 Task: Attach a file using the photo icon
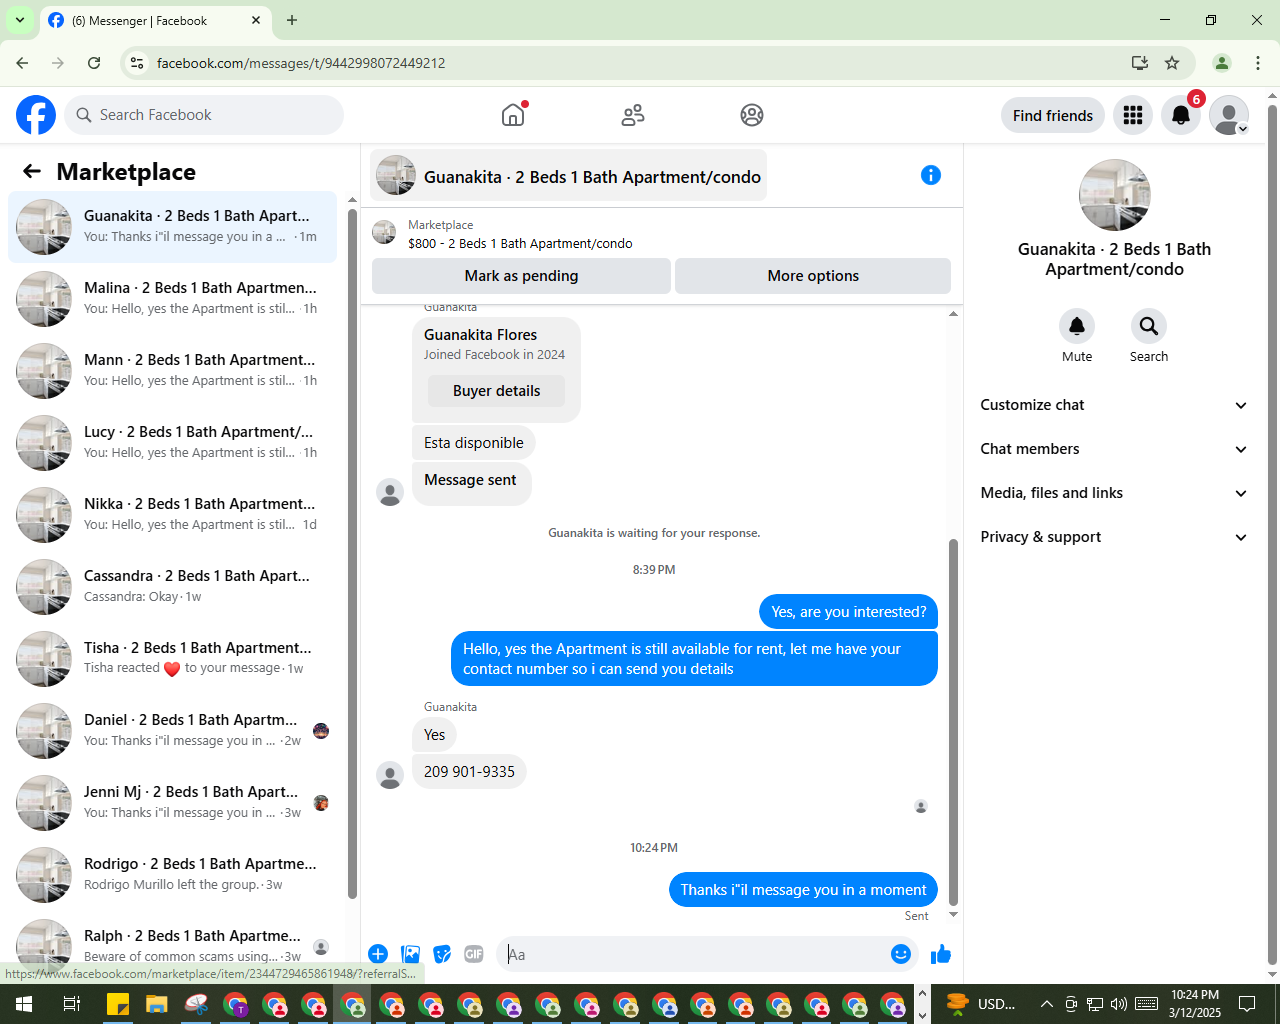click(x=410, y=954)
